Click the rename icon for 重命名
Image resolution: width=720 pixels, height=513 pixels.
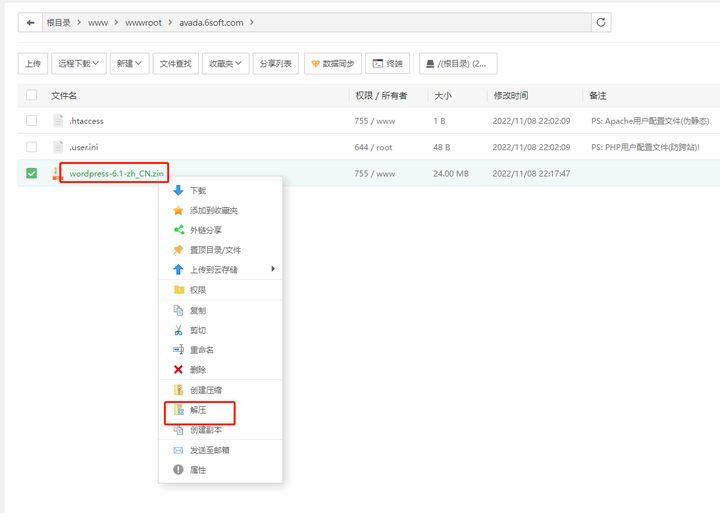178,350
